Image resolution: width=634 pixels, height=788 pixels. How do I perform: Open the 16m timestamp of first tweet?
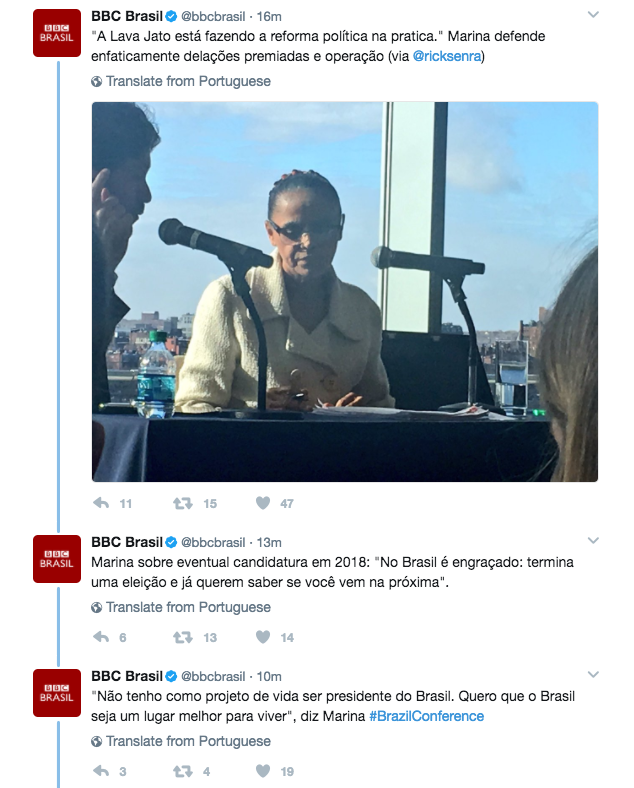[x=269, y=16]
